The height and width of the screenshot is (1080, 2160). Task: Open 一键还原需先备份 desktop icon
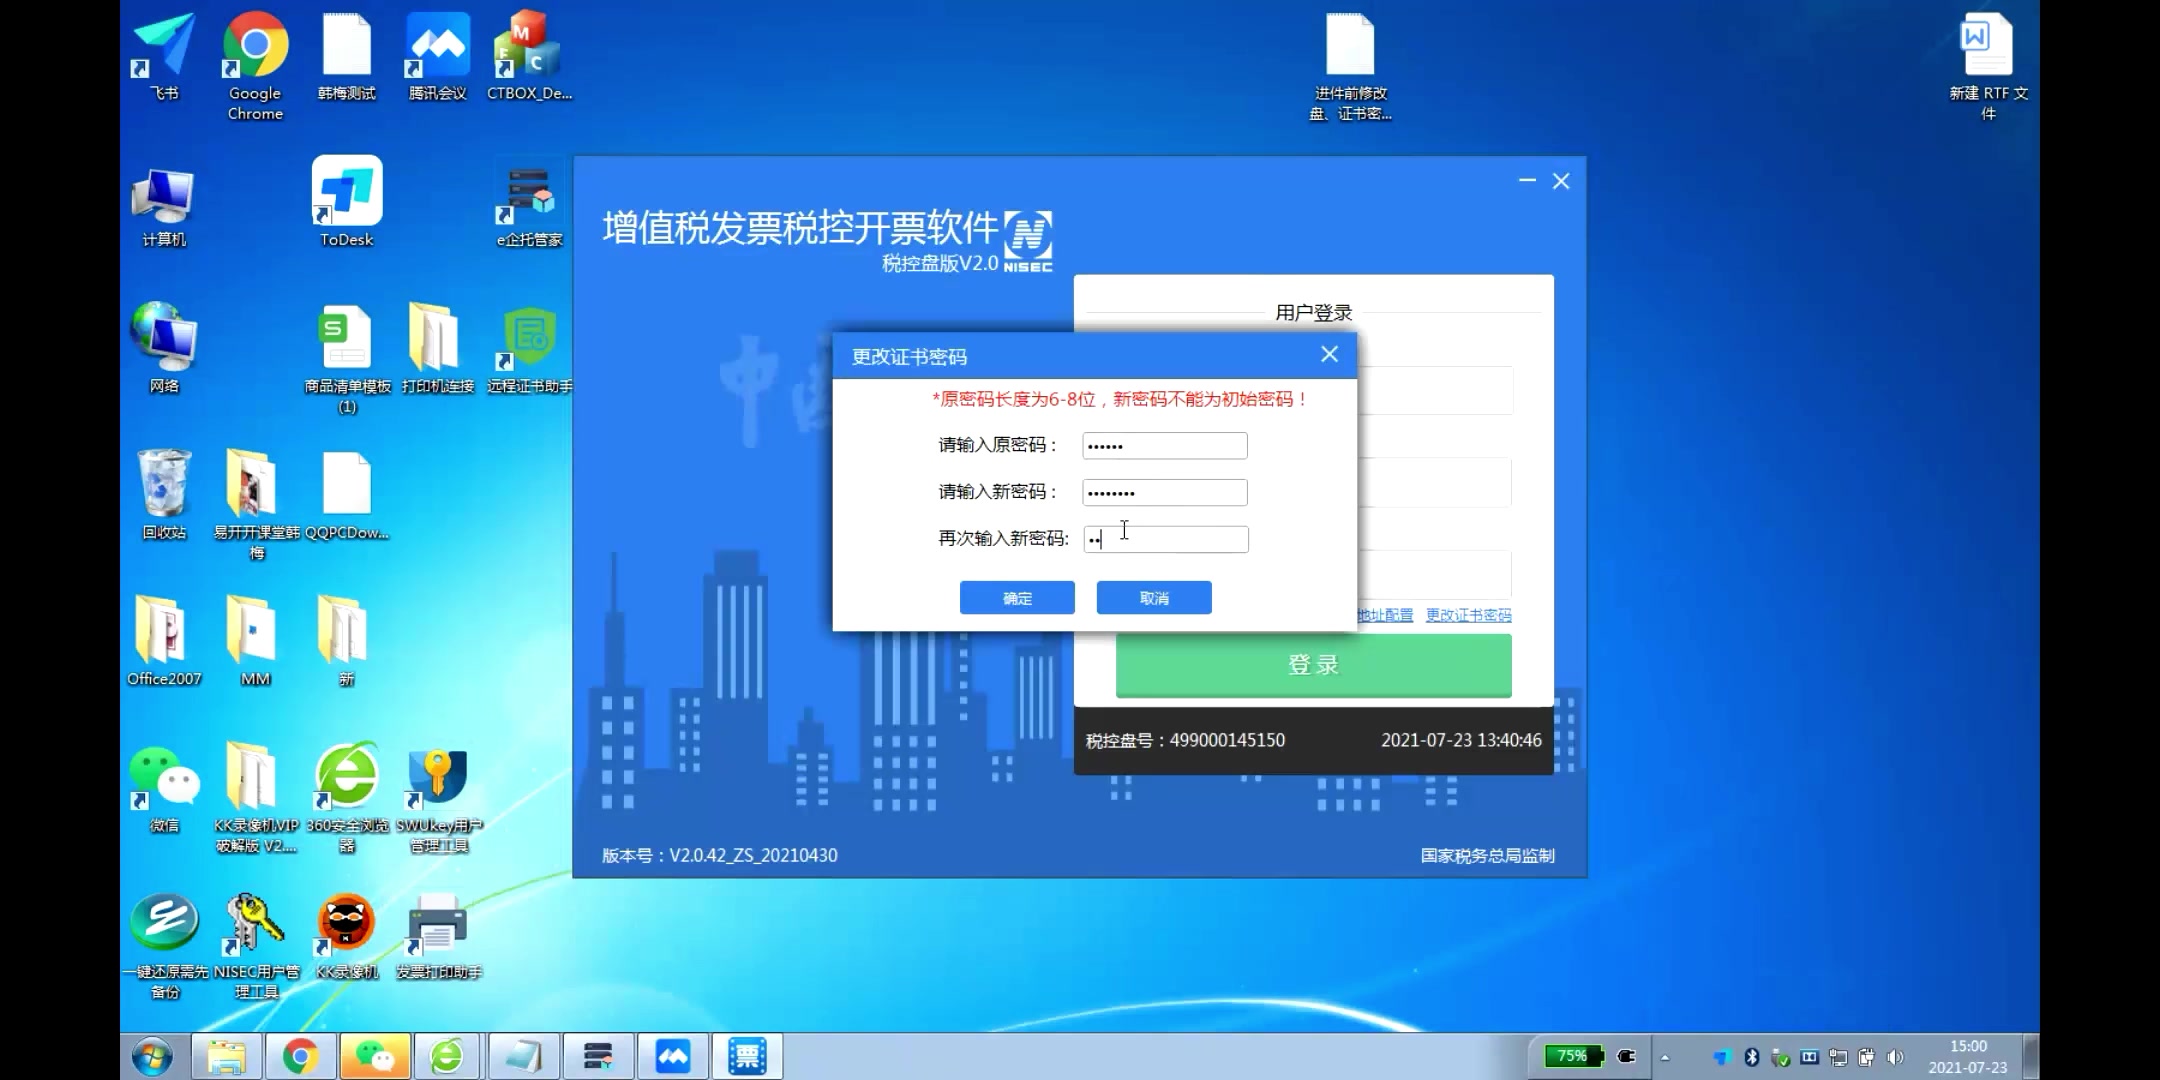pos(165,946)
